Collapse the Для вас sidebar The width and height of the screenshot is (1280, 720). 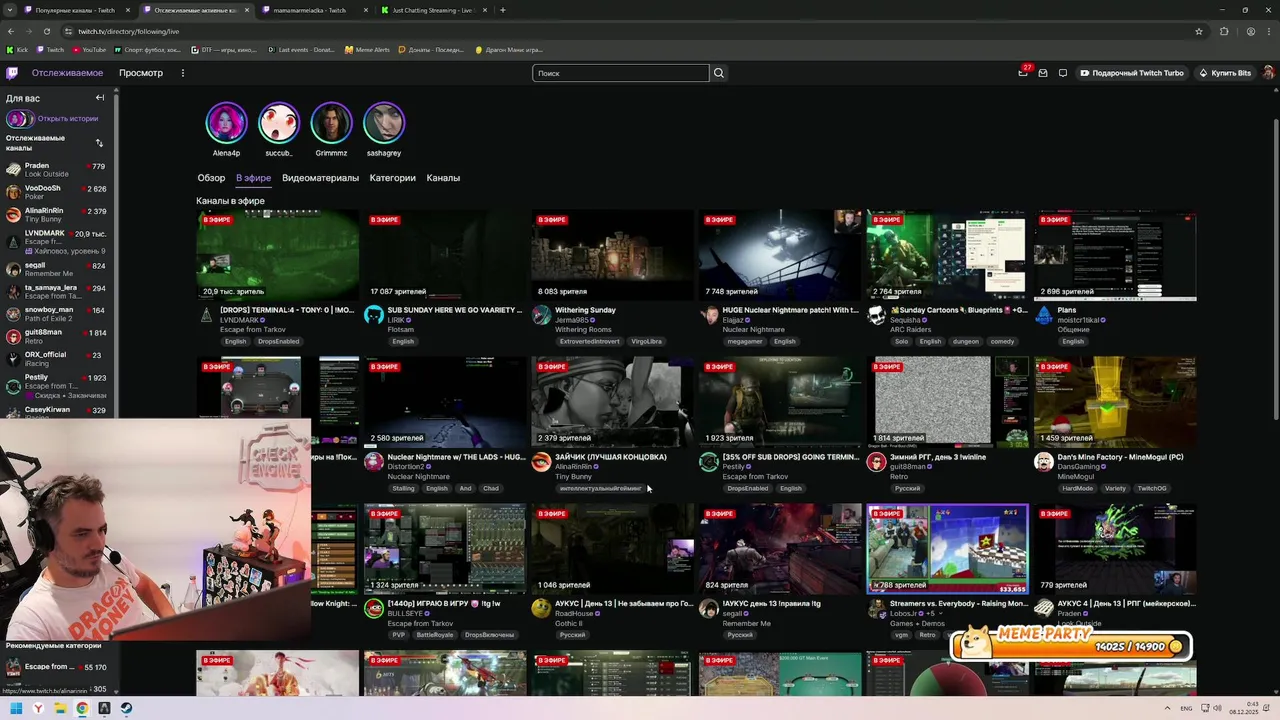(100, 98)
